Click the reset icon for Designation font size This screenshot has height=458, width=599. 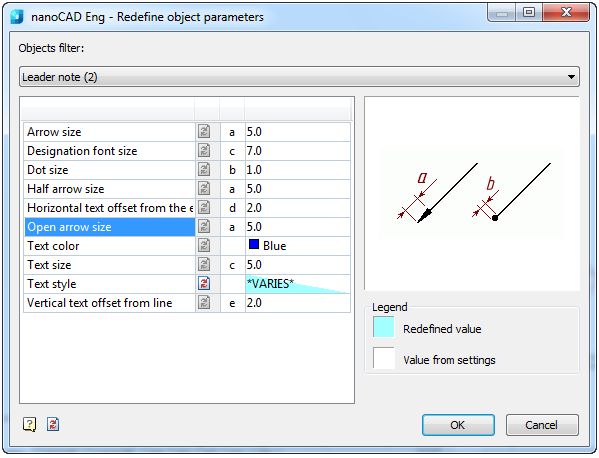tap(204, 151)
